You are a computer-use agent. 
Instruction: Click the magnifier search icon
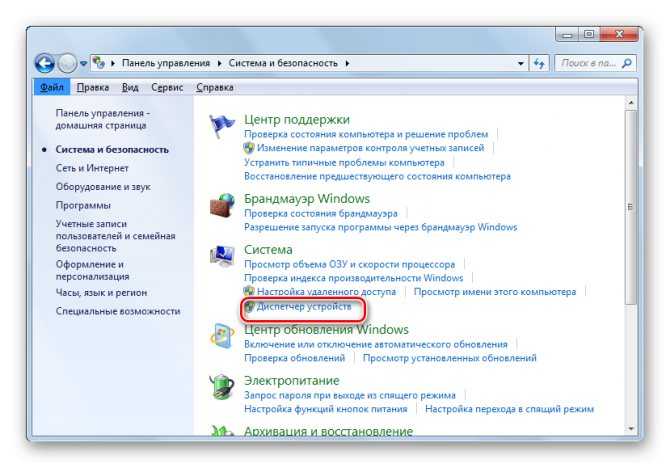(627, 63)
